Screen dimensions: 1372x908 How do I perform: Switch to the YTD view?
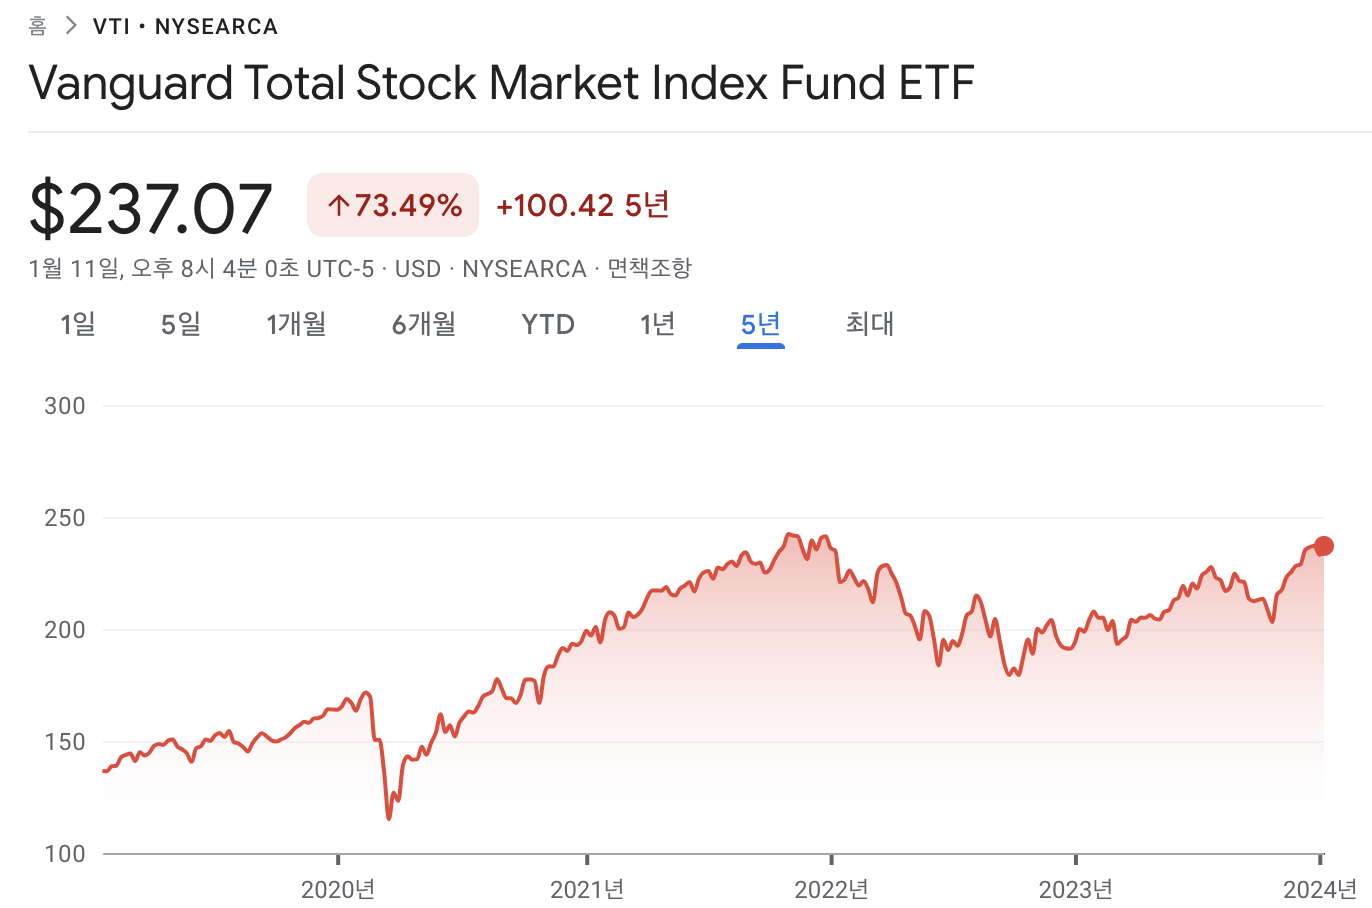click(x=547, y=324)
